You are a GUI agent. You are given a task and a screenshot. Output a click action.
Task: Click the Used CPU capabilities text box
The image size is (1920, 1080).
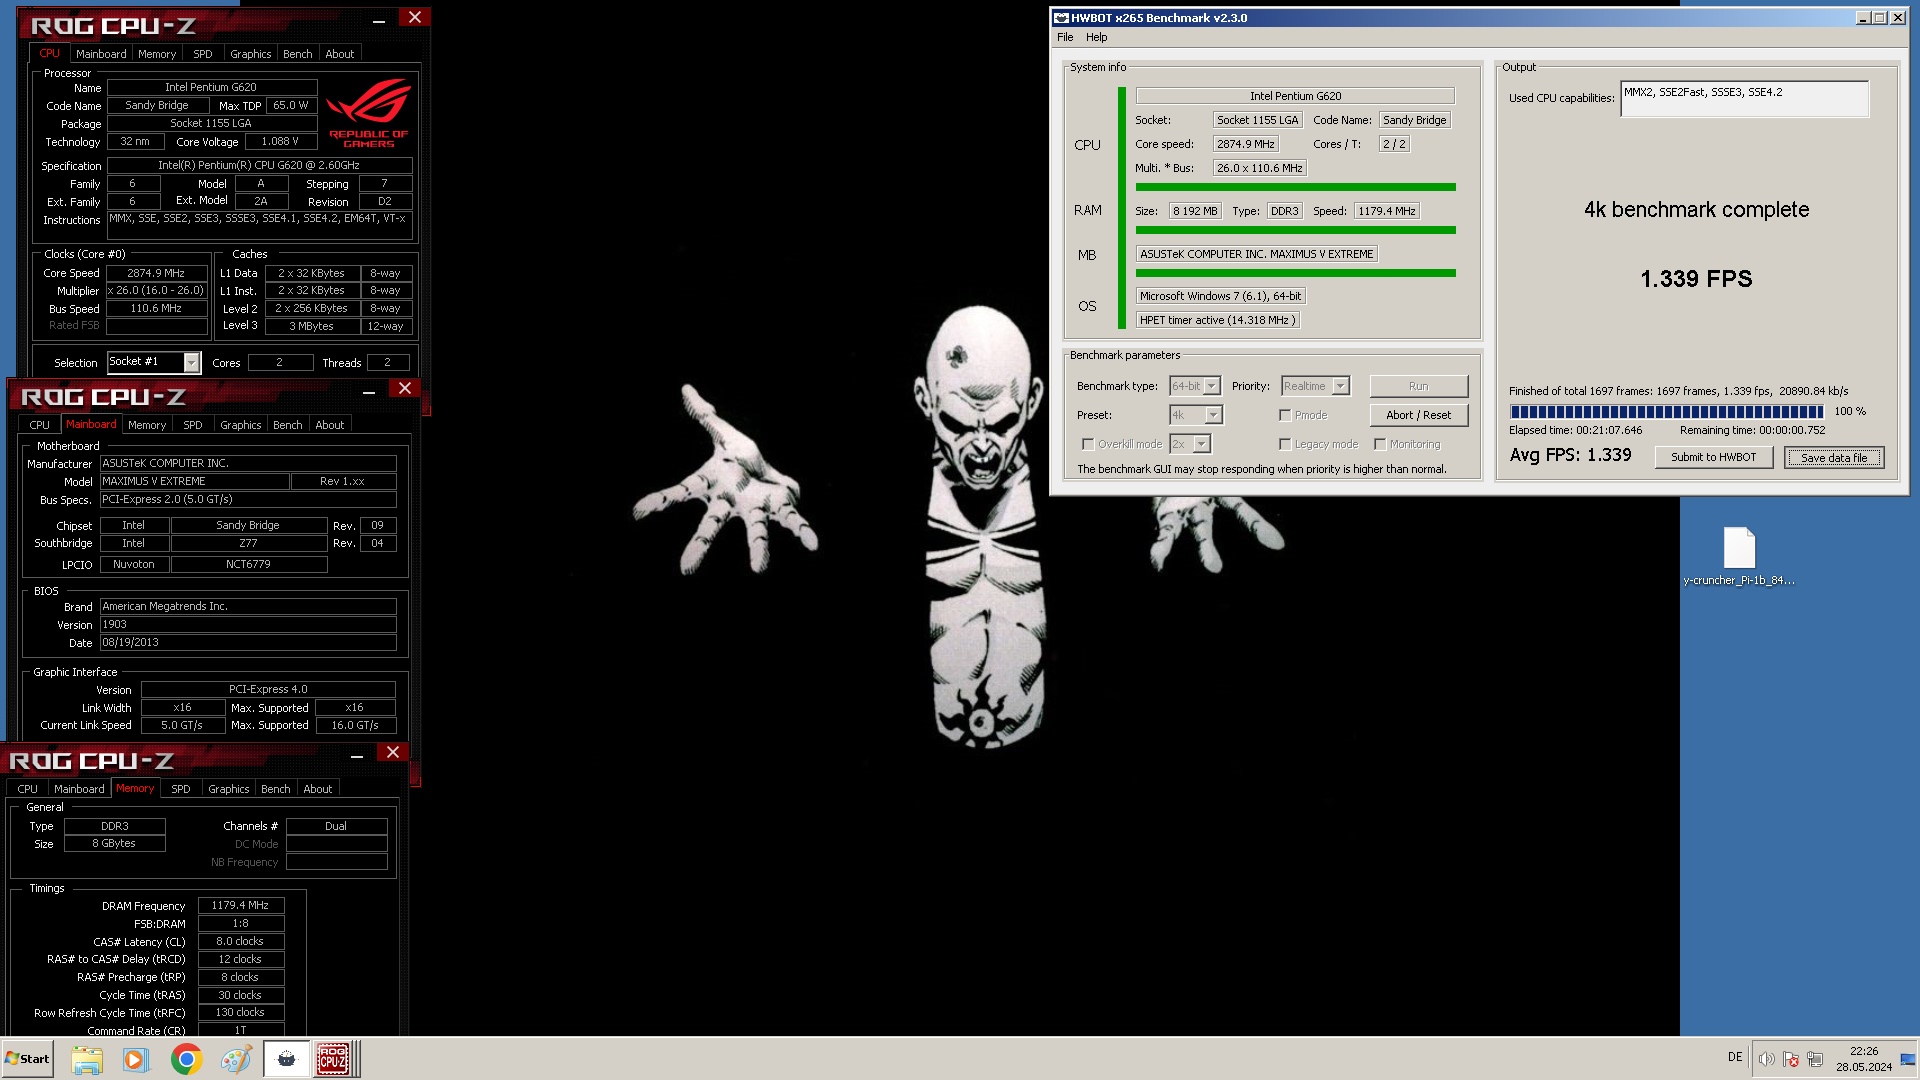pyautogui.click(x=1744, y=99)
